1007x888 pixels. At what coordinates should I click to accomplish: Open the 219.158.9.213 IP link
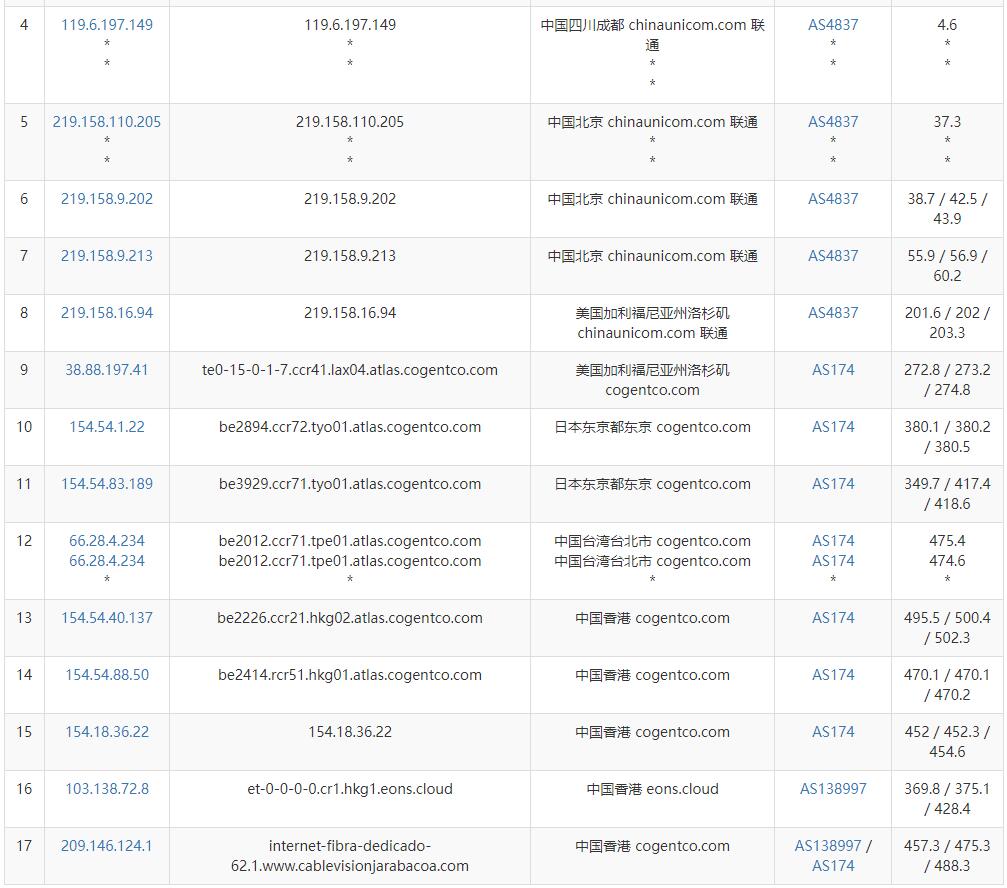point(107,256)
